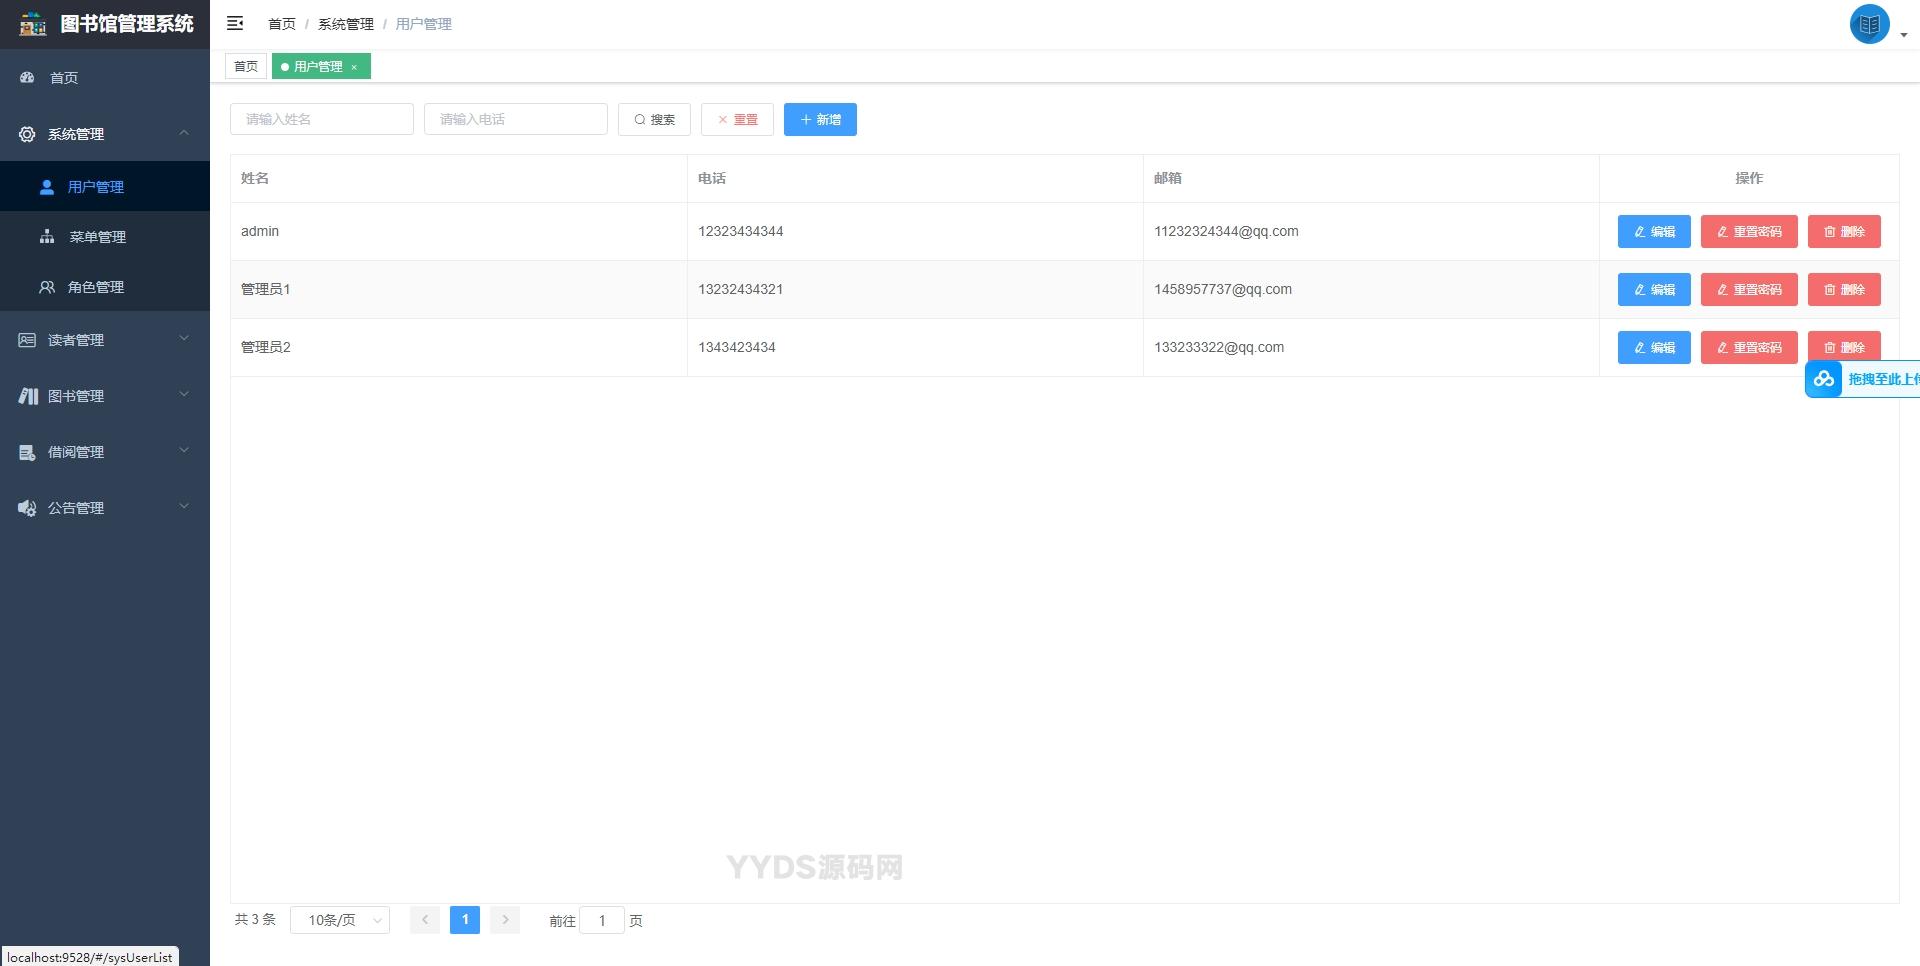Click the 搜索 search button
Screen dimensions: 1920x966
[x=654, y=120]
